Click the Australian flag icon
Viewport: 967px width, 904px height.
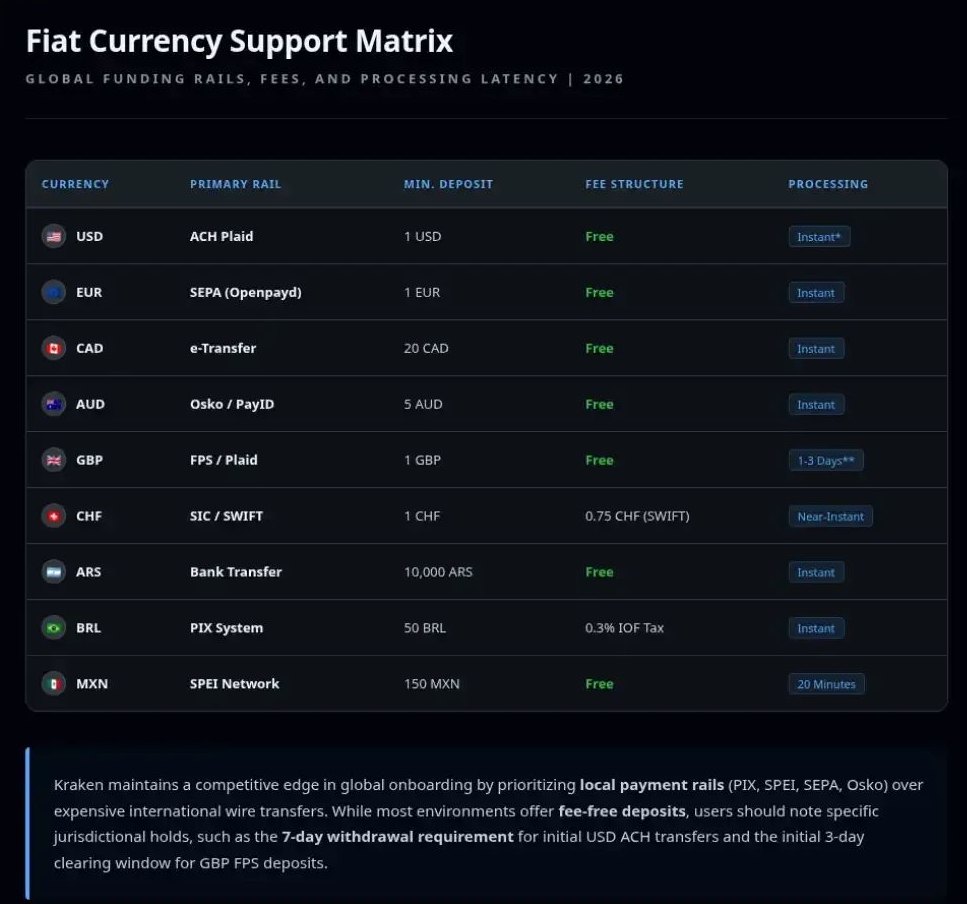pos(53,405)
